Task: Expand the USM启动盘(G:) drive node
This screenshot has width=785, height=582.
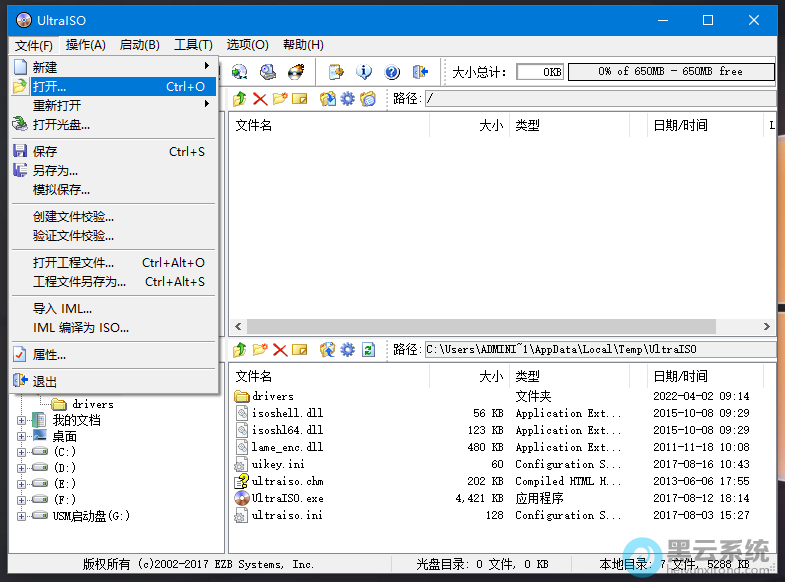Action: [x=22, y=516]
